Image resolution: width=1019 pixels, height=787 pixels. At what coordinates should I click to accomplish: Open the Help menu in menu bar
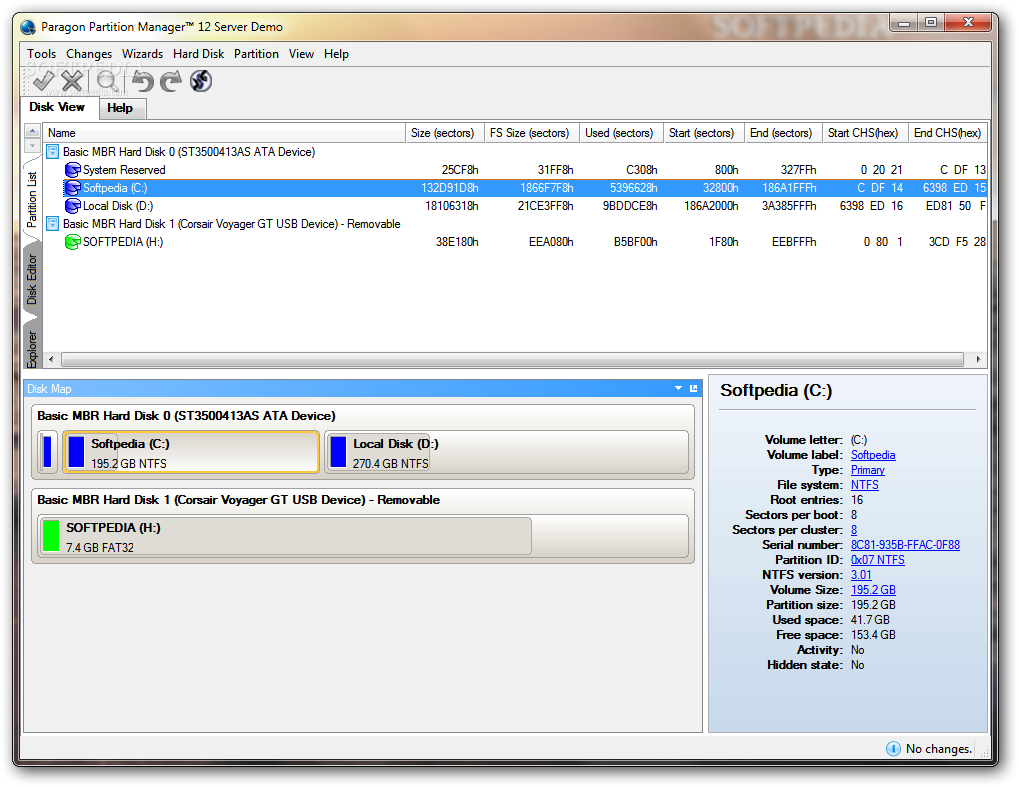[337, 54]
